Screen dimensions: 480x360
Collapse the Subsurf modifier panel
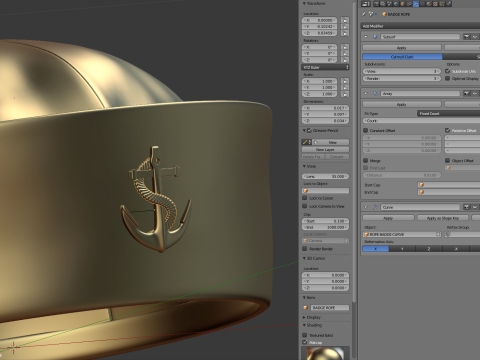click(x=366, y=37)
